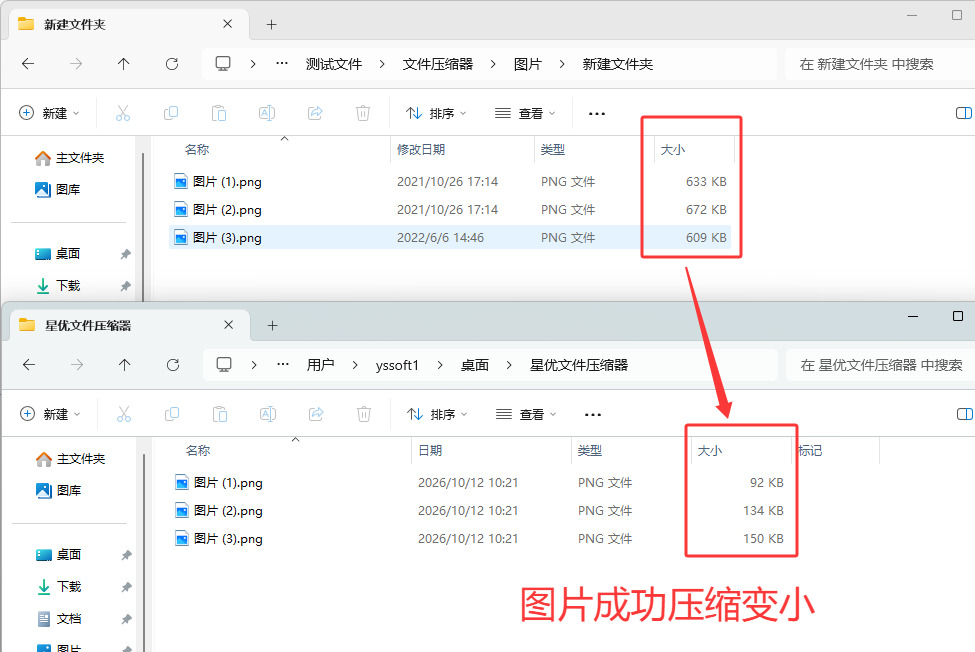The height and width of the screenshot is (652, 975).
Task: Click the delete trash icon in 新建文件夹 window
Action: click(363, 113)
